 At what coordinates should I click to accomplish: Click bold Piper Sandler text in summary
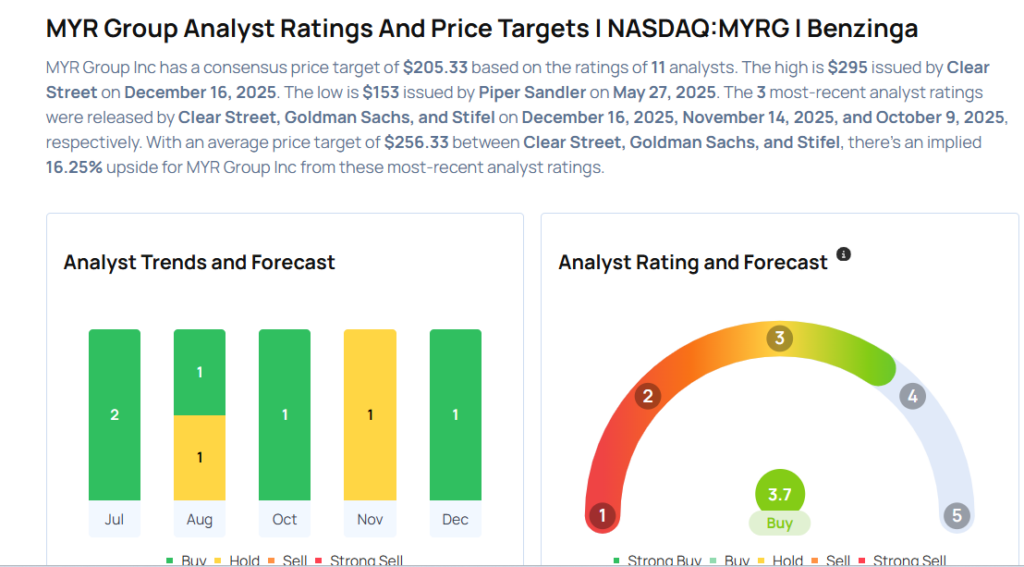(525, 92)
